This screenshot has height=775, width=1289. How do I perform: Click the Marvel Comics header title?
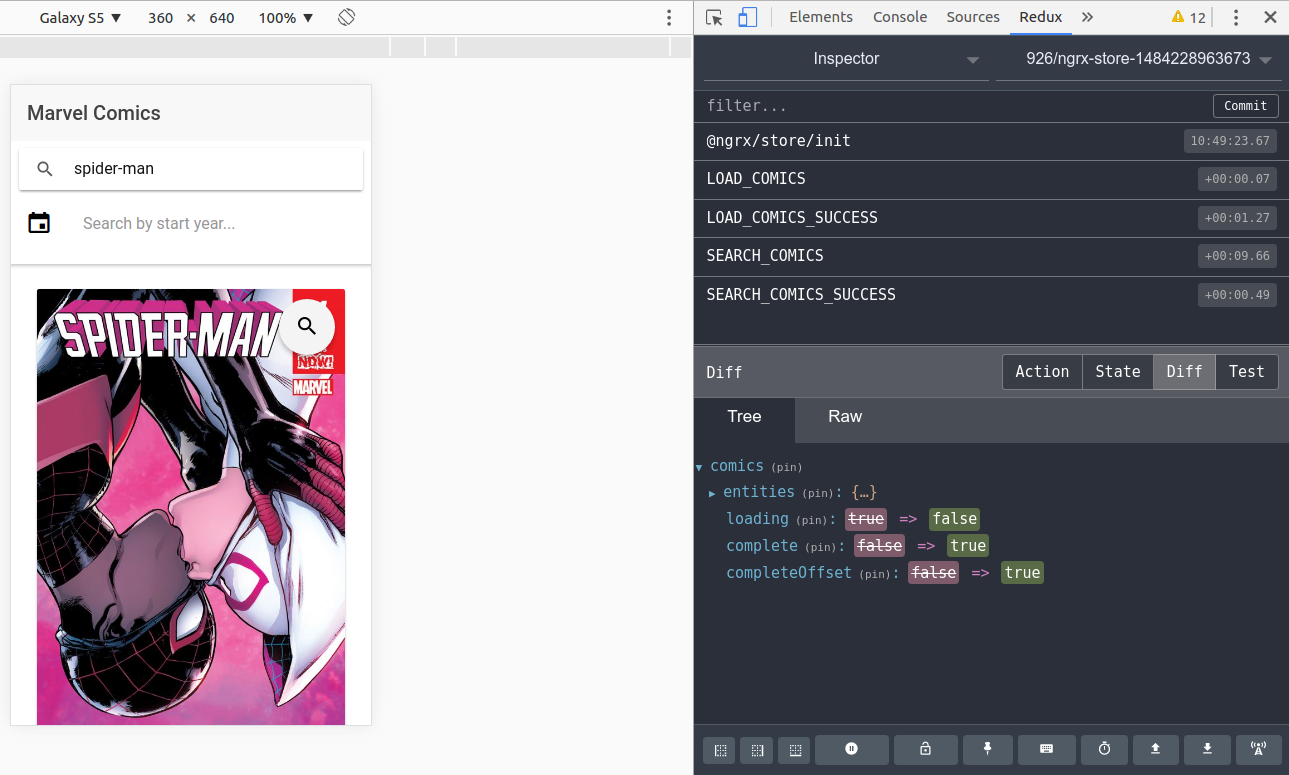tap(94, 113)
